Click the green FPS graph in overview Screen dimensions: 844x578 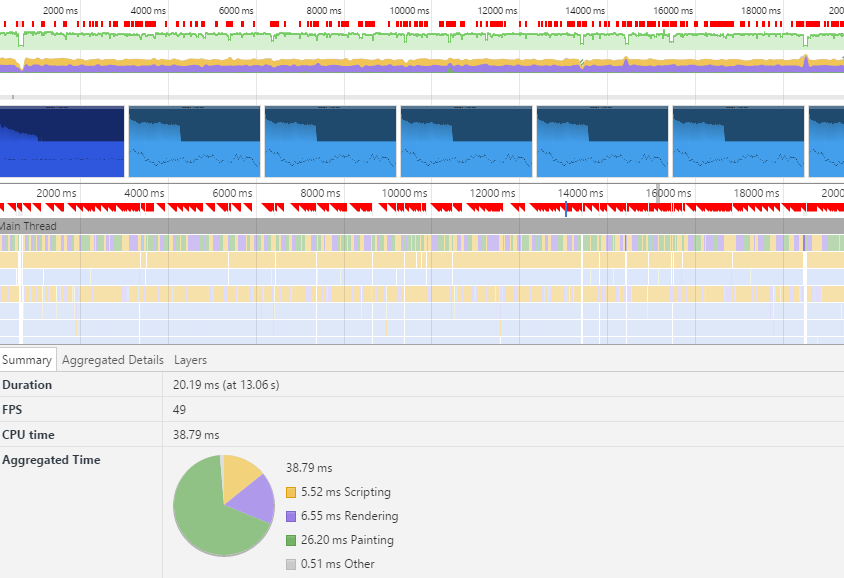click(x=300, y=40)
